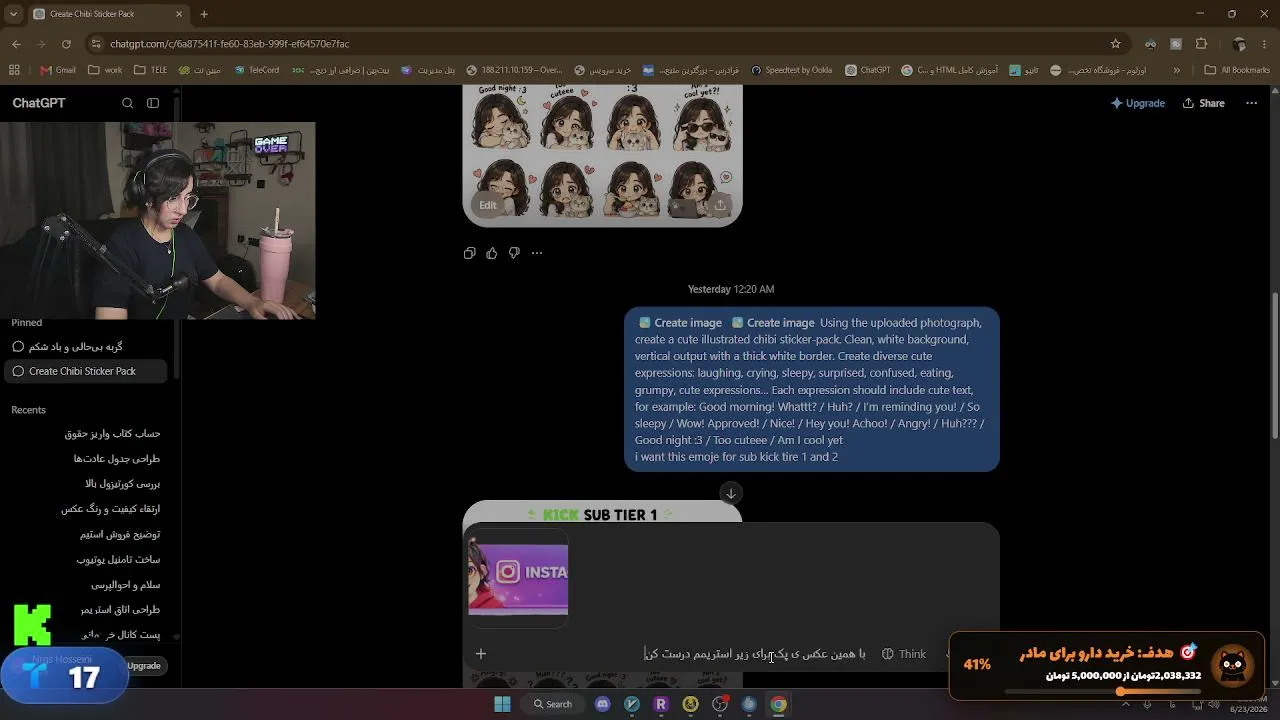
Task: Open Google Chrome from the taskbar
Action: click(x=778, y=704)
